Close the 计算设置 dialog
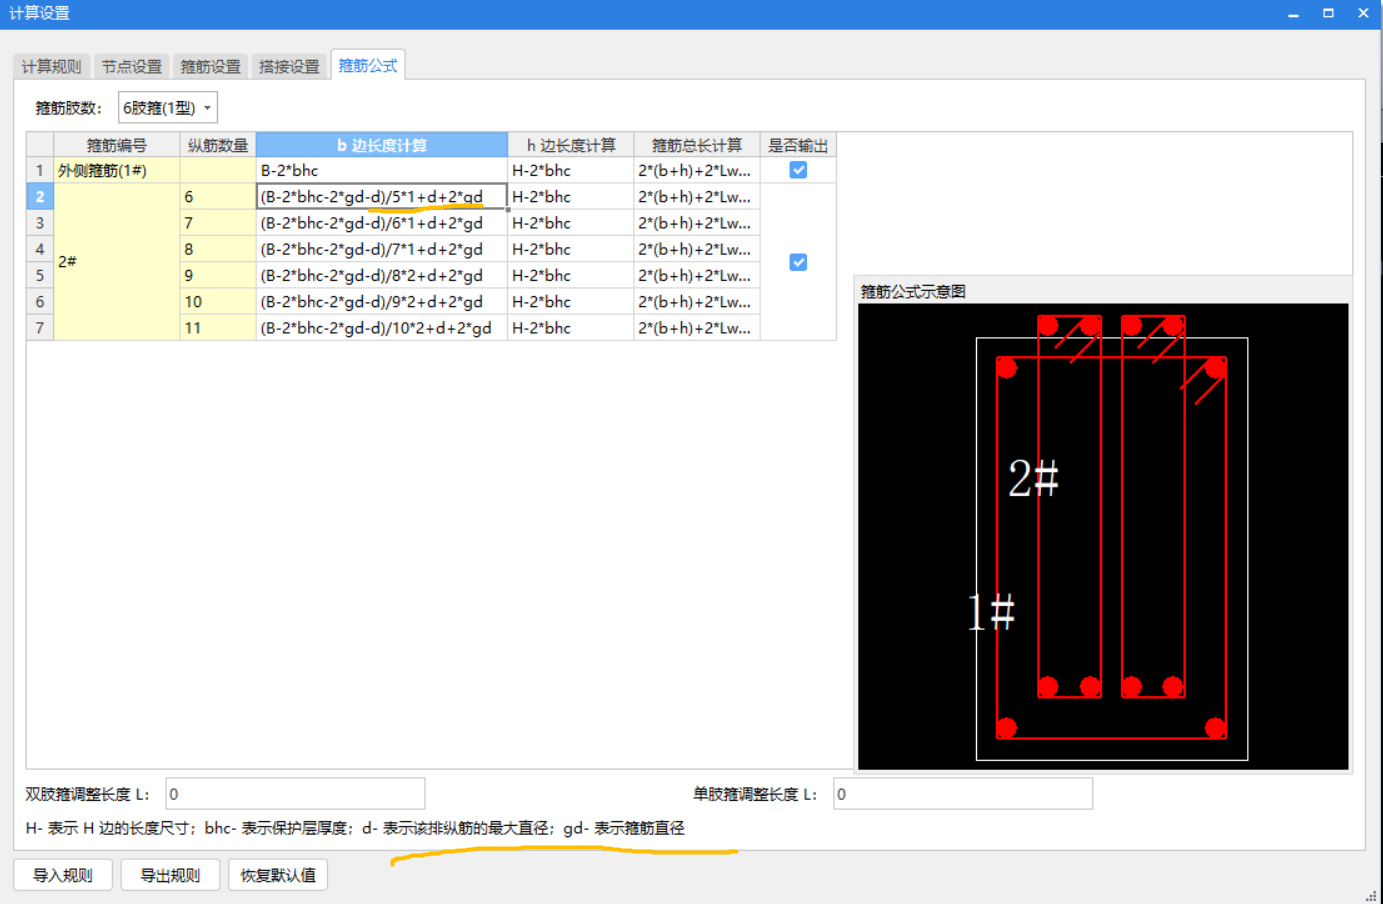Image resolution: width=1383 pixels, height=904 pixels. [x=1363, y=14]
